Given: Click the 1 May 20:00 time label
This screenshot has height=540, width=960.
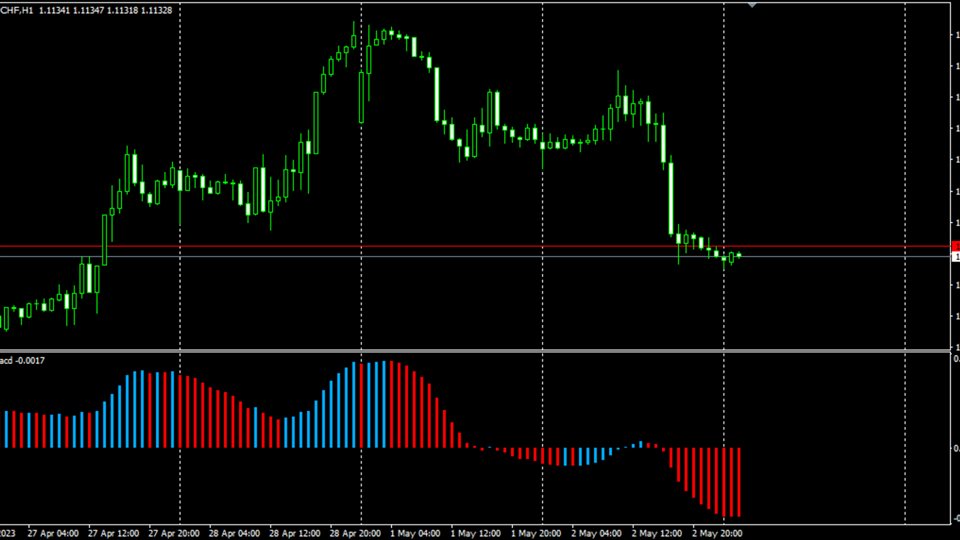Looking at the screenshot, I should pyautogui.click(x=536, y=533).
